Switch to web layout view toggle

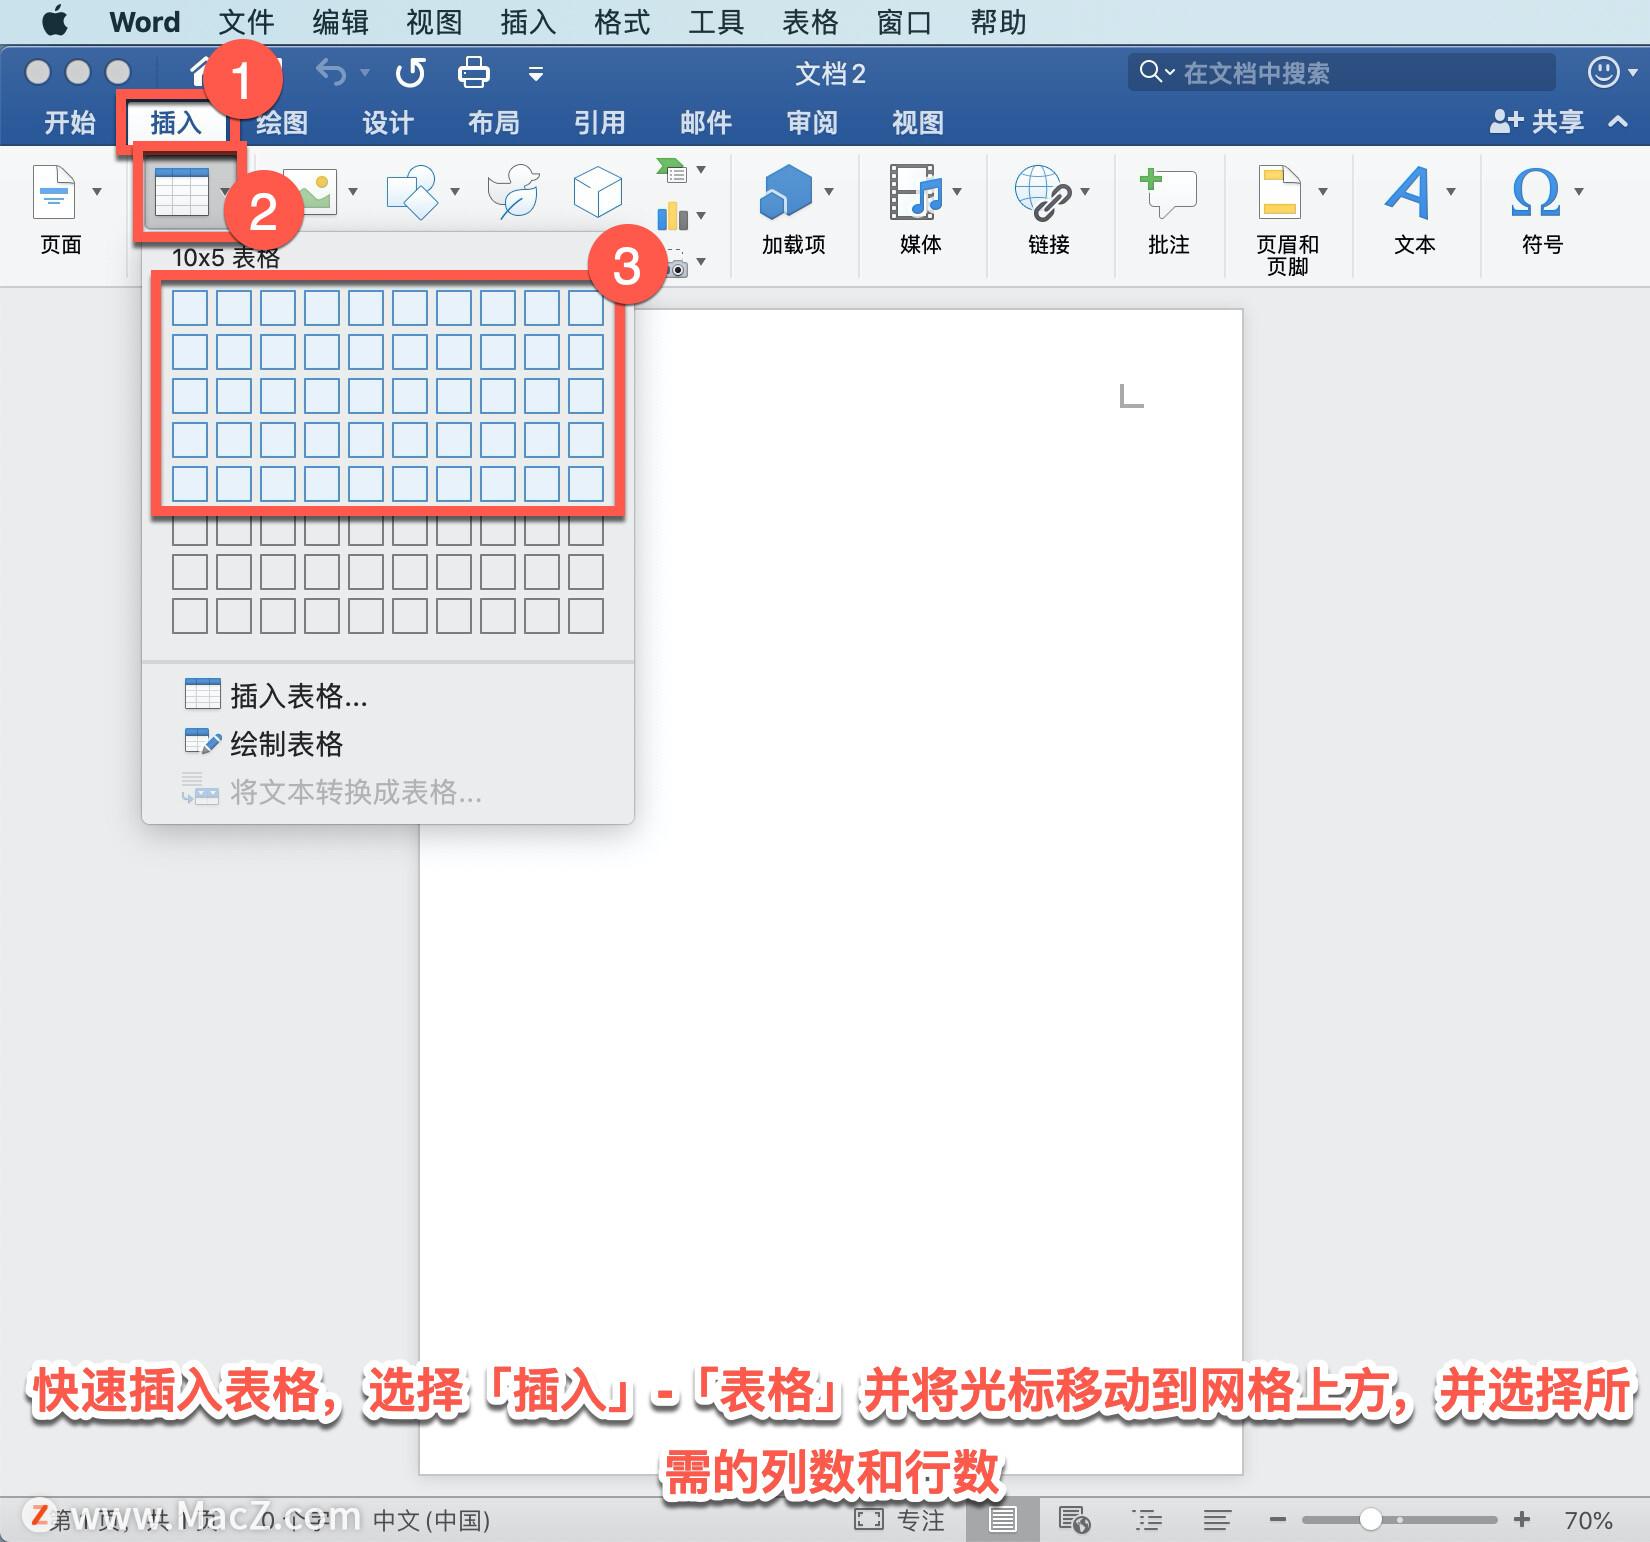click(x=1076, y=1519)
